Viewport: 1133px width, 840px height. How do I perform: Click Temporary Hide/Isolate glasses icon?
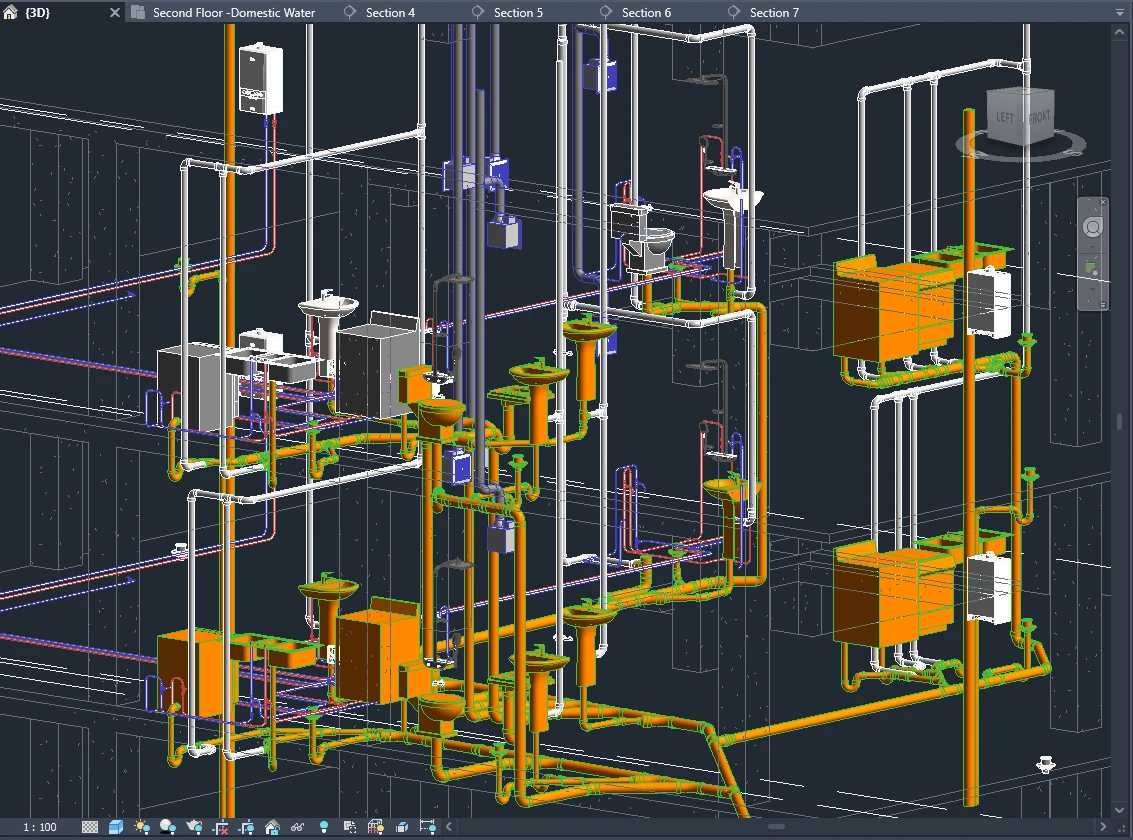(x=297, y=827)
